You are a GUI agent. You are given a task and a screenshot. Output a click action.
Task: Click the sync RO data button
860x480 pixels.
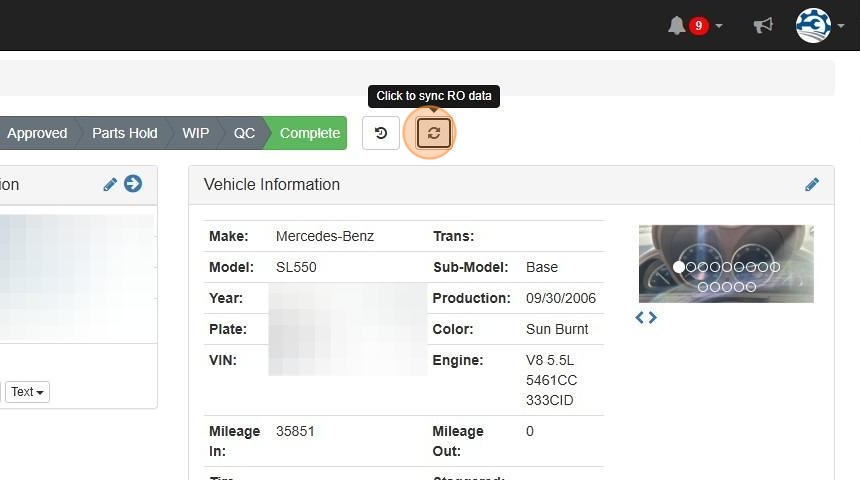[434, 133]
